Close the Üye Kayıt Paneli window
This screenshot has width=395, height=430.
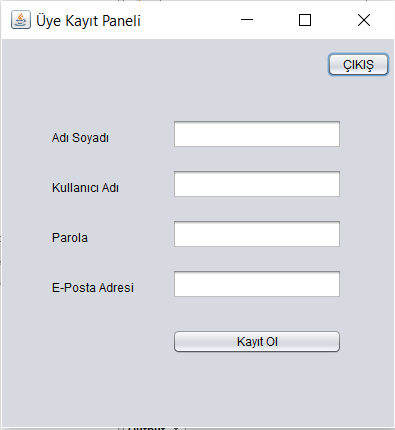tap(364, 20)
